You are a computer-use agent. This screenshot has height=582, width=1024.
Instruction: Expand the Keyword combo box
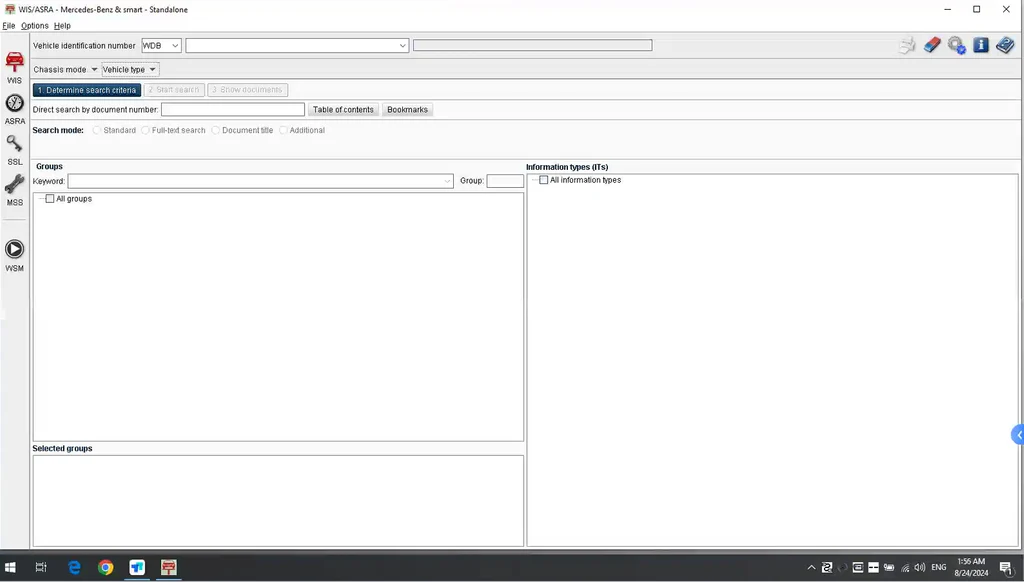[x=447, y=182]
